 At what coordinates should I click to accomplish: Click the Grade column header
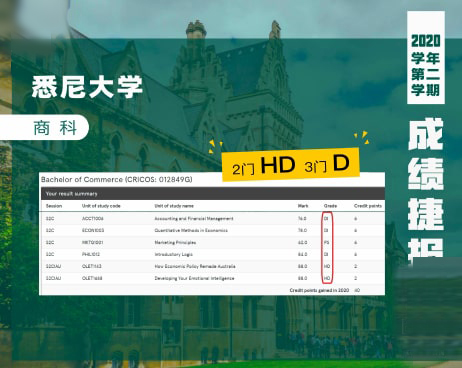pyautogui.click(x=330, y=206)
